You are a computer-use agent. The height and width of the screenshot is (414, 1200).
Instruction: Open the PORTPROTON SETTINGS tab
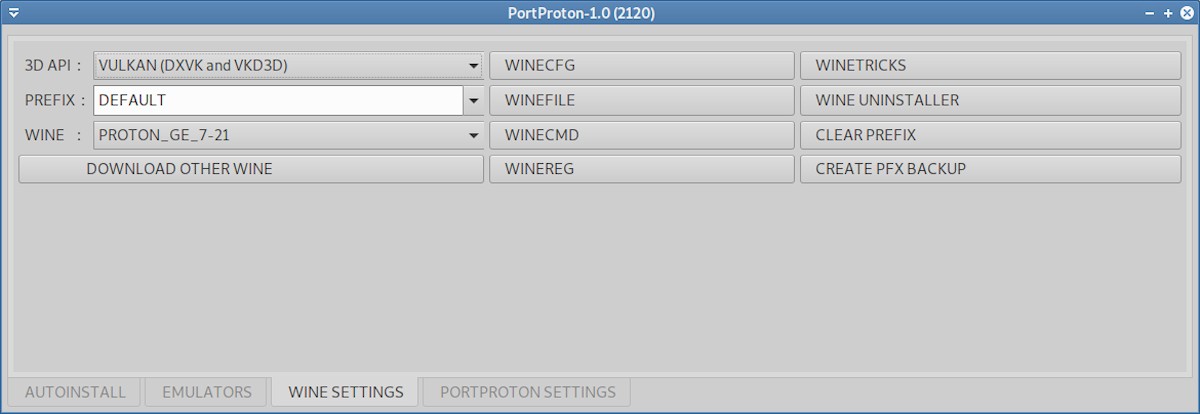pos(527,392)
